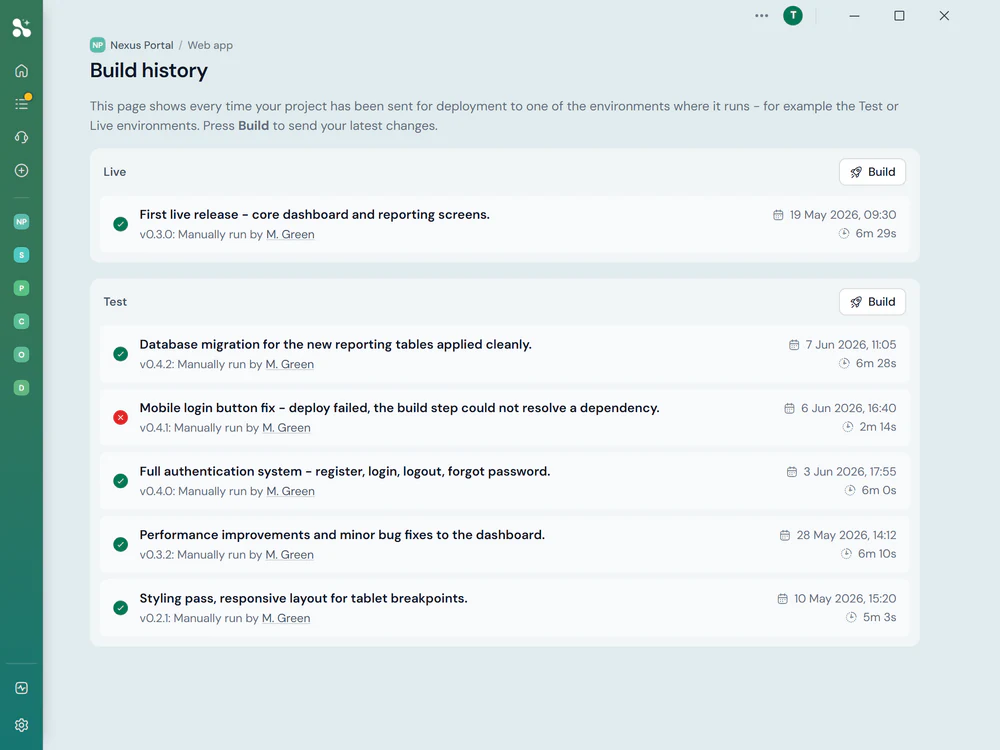Select the O project in sidebar
Screen dimensions: 1000x750
coord(21,355)
